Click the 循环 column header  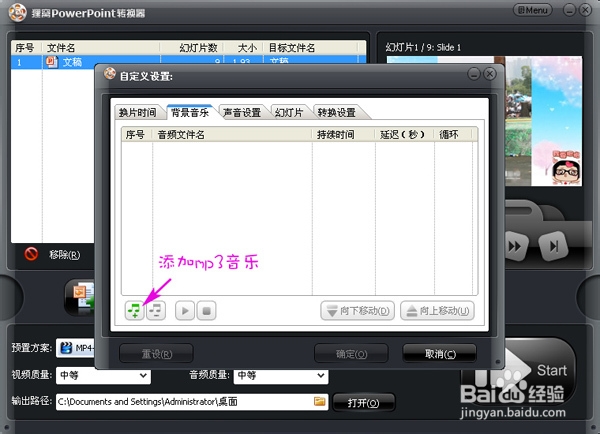click(x=453, y=135)
